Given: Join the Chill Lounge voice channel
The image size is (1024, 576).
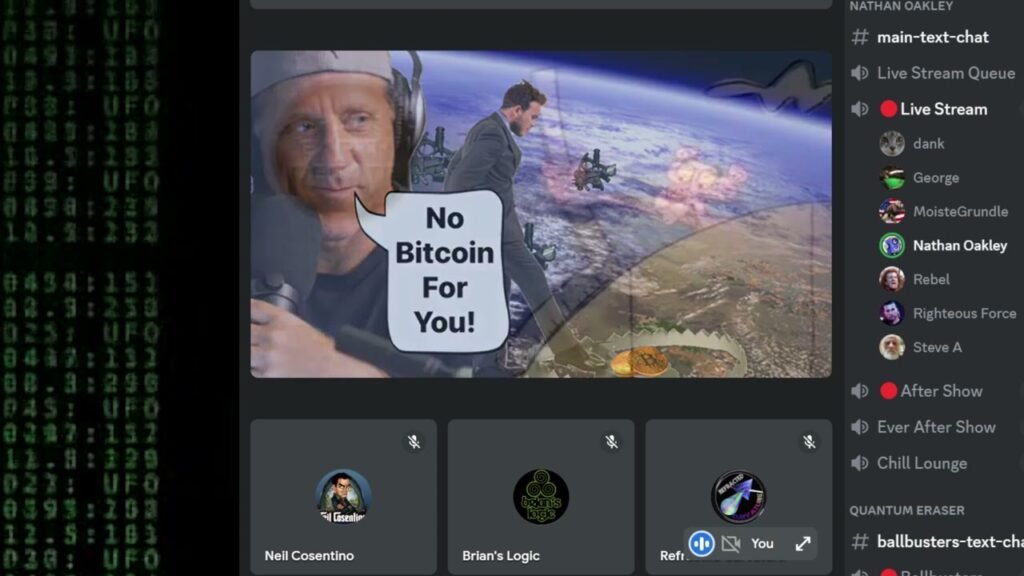Looking at the screenshot, I should click(921, 463).
